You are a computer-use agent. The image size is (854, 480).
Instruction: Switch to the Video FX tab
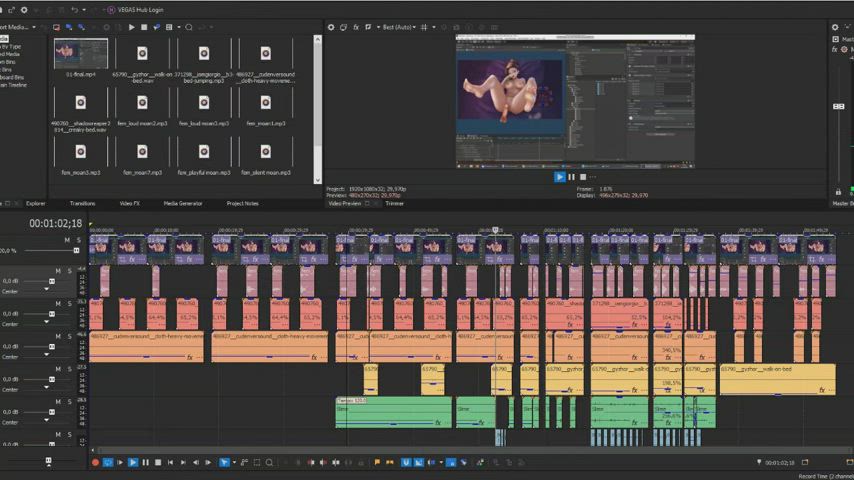(130, 203)
